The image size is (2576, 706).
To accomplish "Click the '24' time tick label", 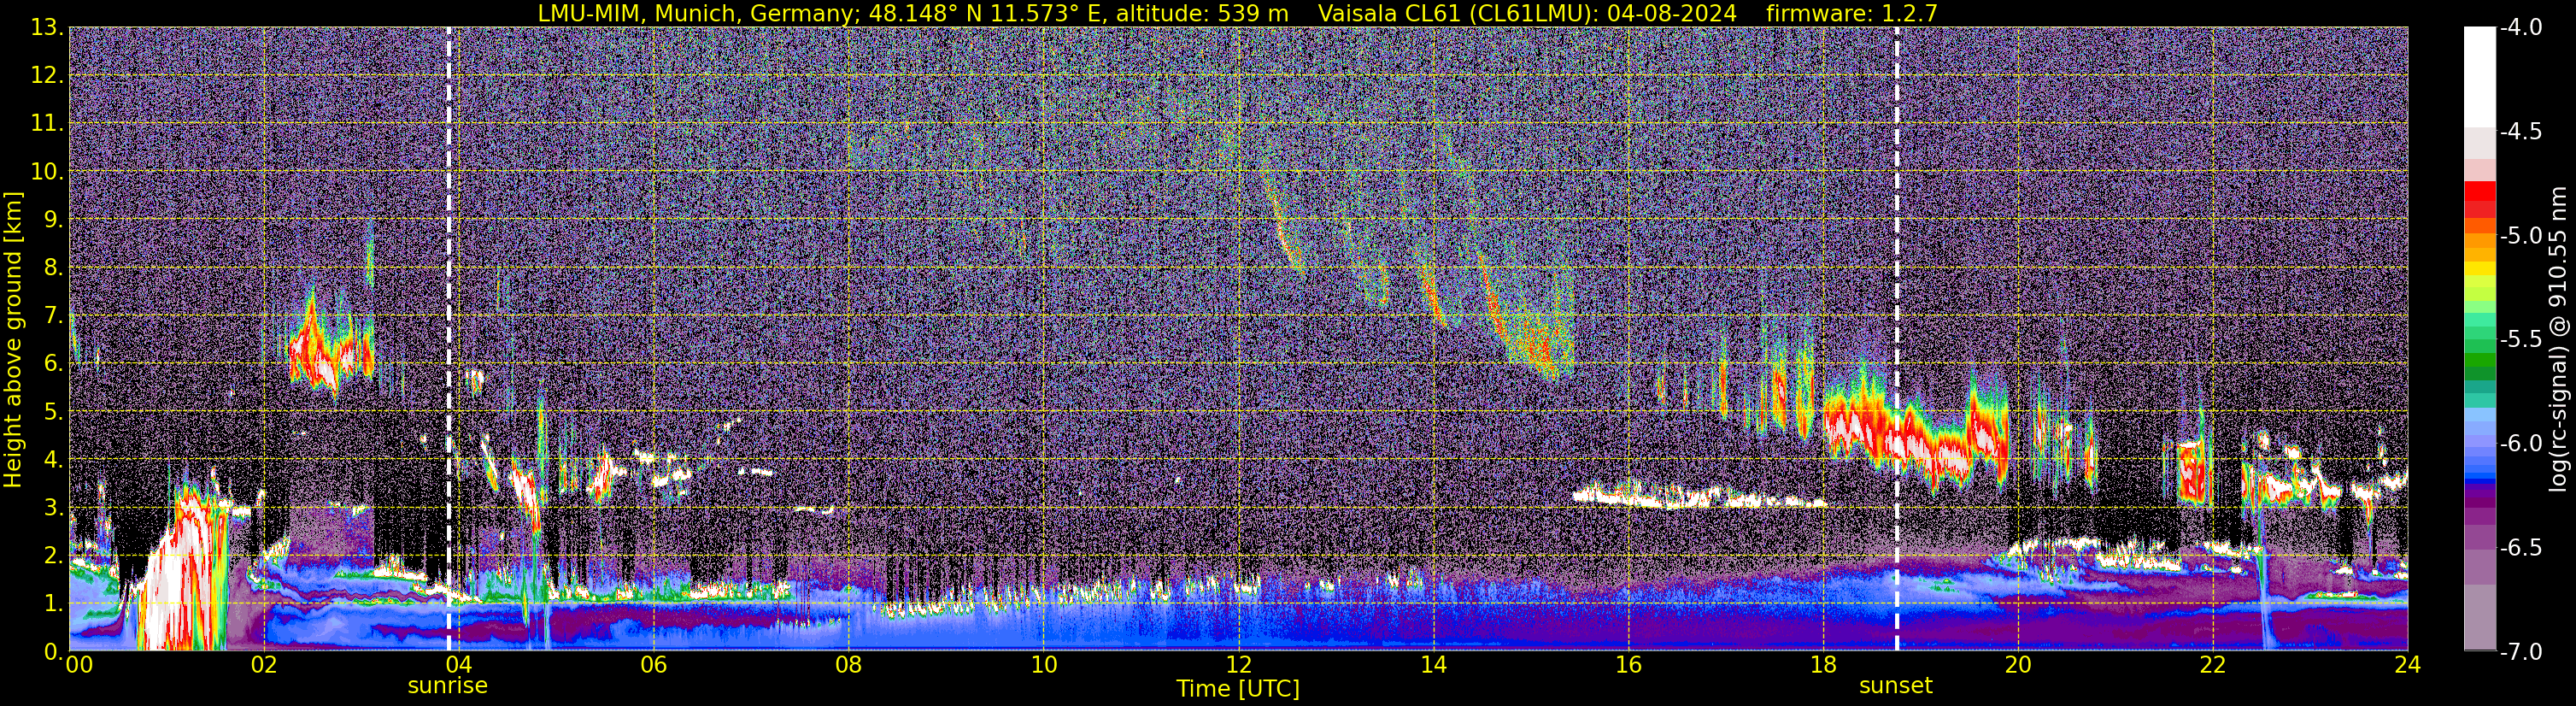I will pos(2407,665).
